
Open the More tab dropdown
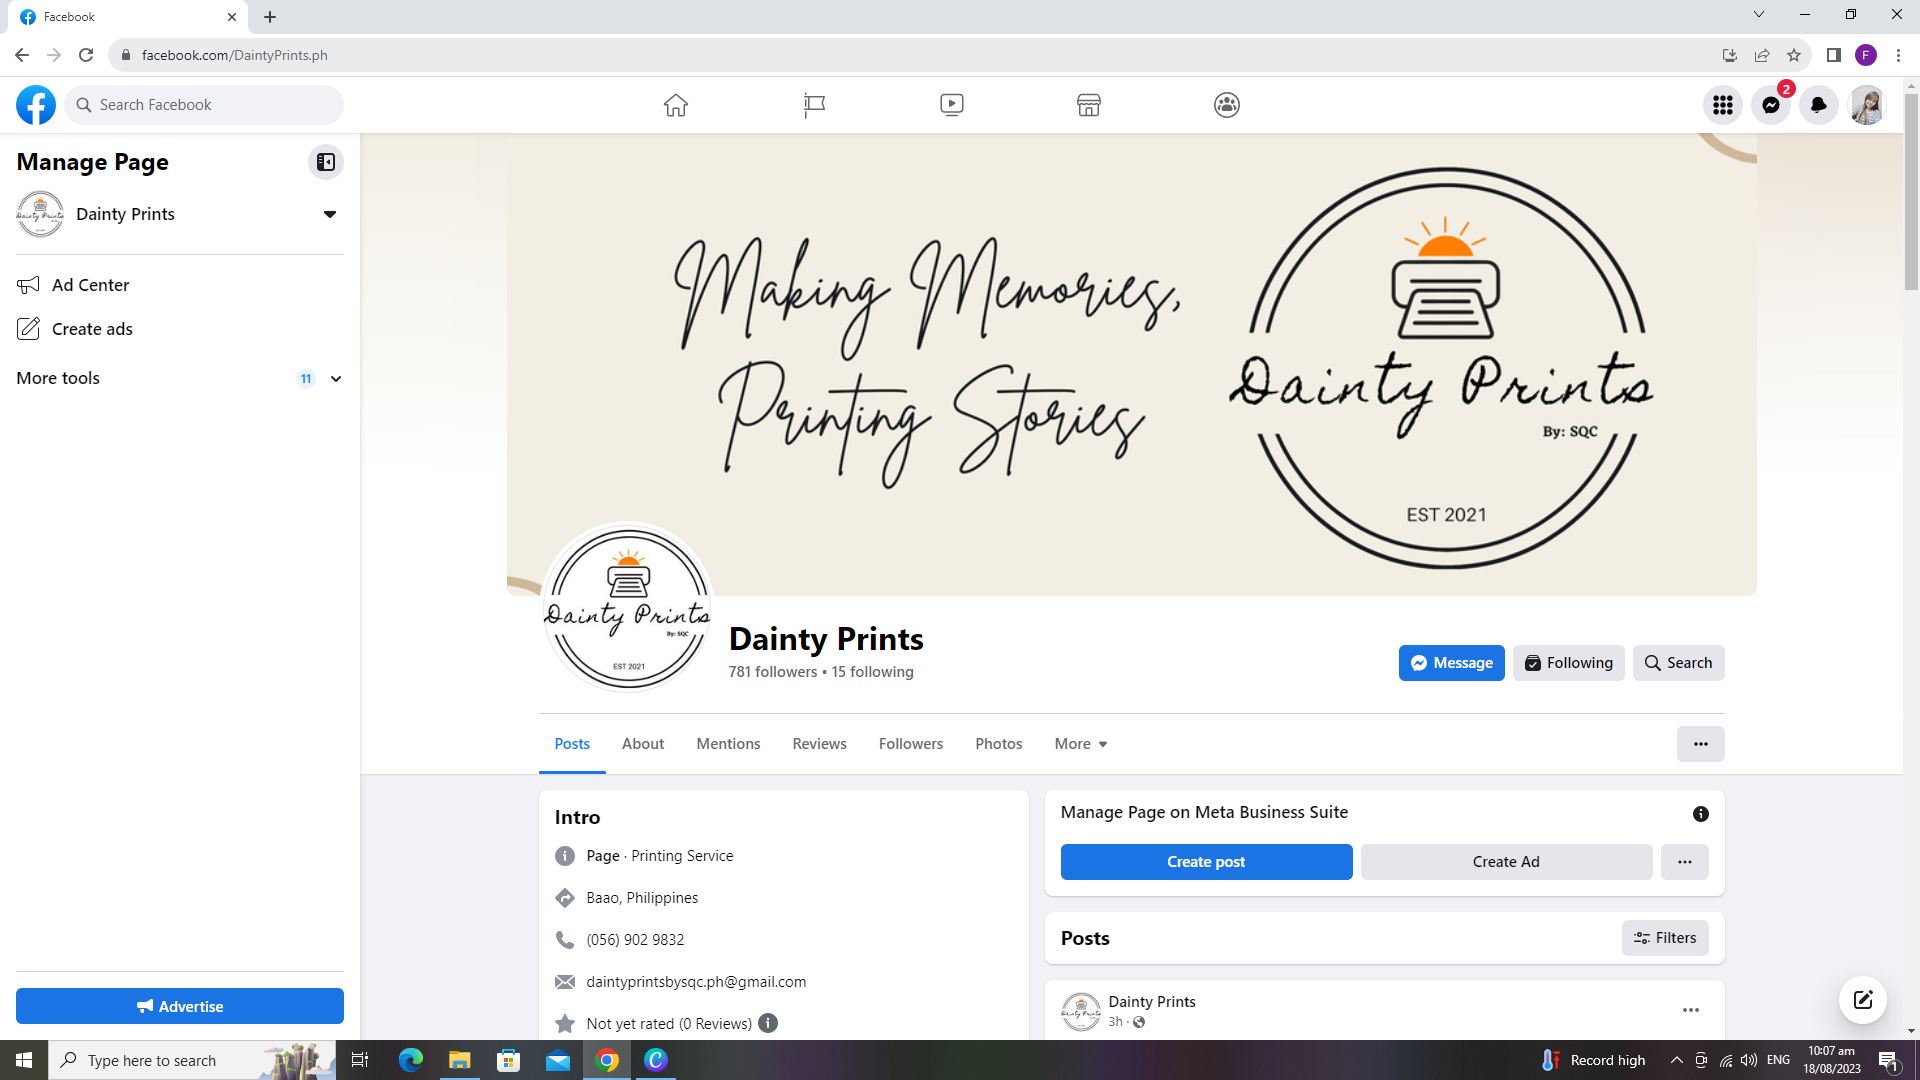(1080, 744)
